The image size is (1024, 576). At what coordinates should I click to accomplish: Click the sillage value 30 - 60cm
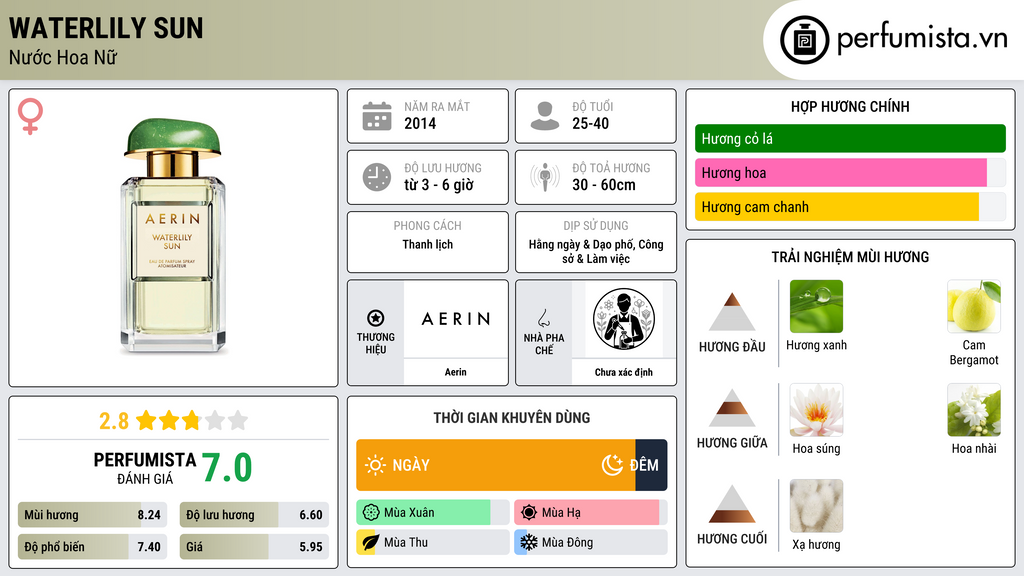pos(603,185)
